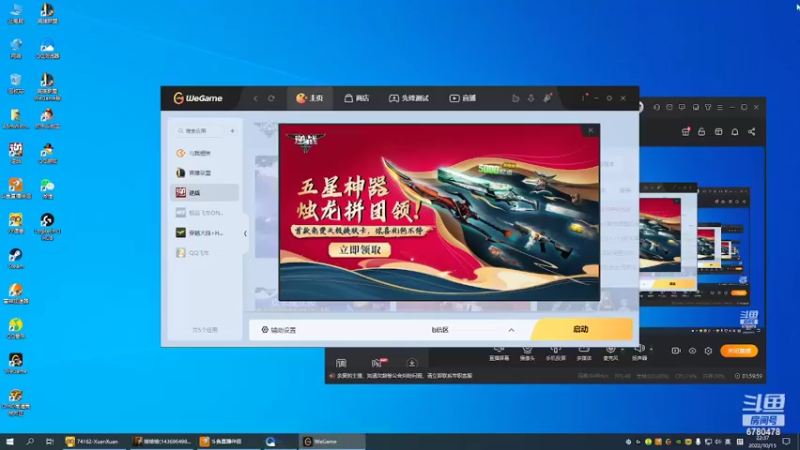Open the WeGame desktop shortcut
Screen dimensions: 800x450
[16, 364]
